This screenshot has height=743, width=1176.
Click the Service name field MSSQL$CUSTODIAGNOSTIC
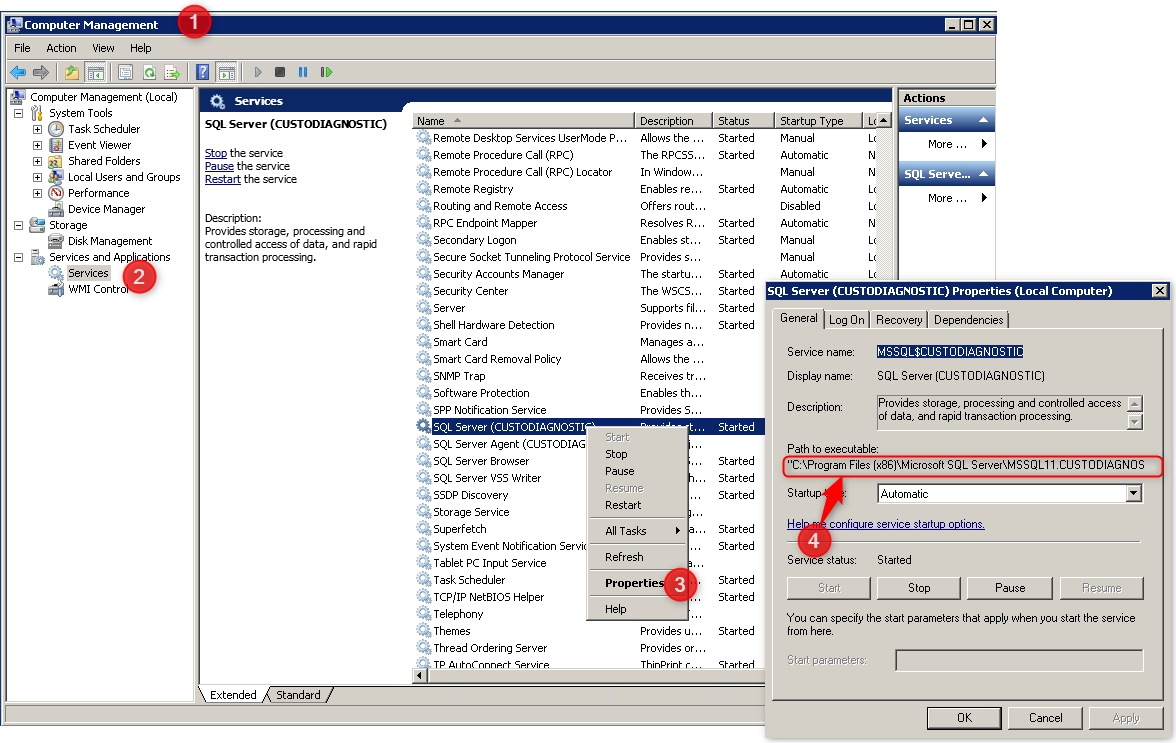coord(950,352)
